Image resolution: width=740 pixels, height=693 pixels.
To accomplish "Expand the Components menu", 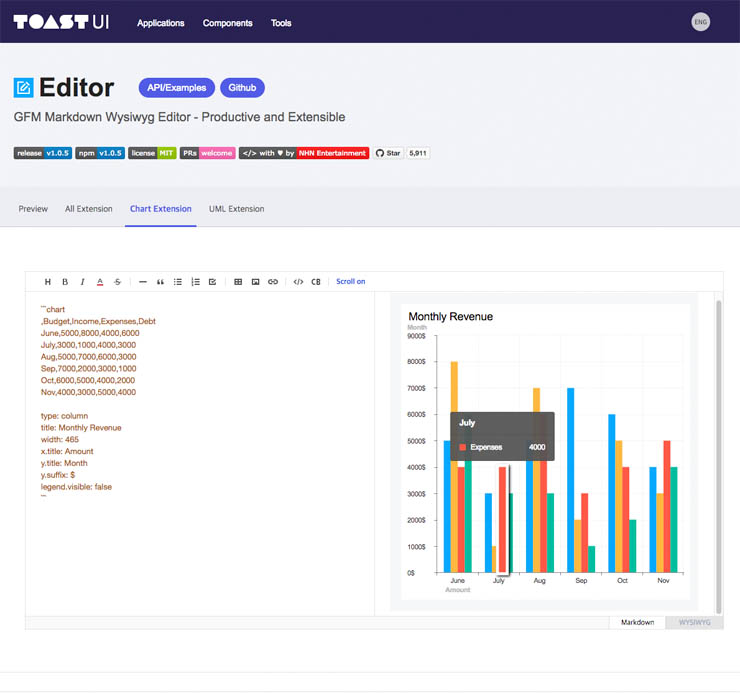I will 227,23.
